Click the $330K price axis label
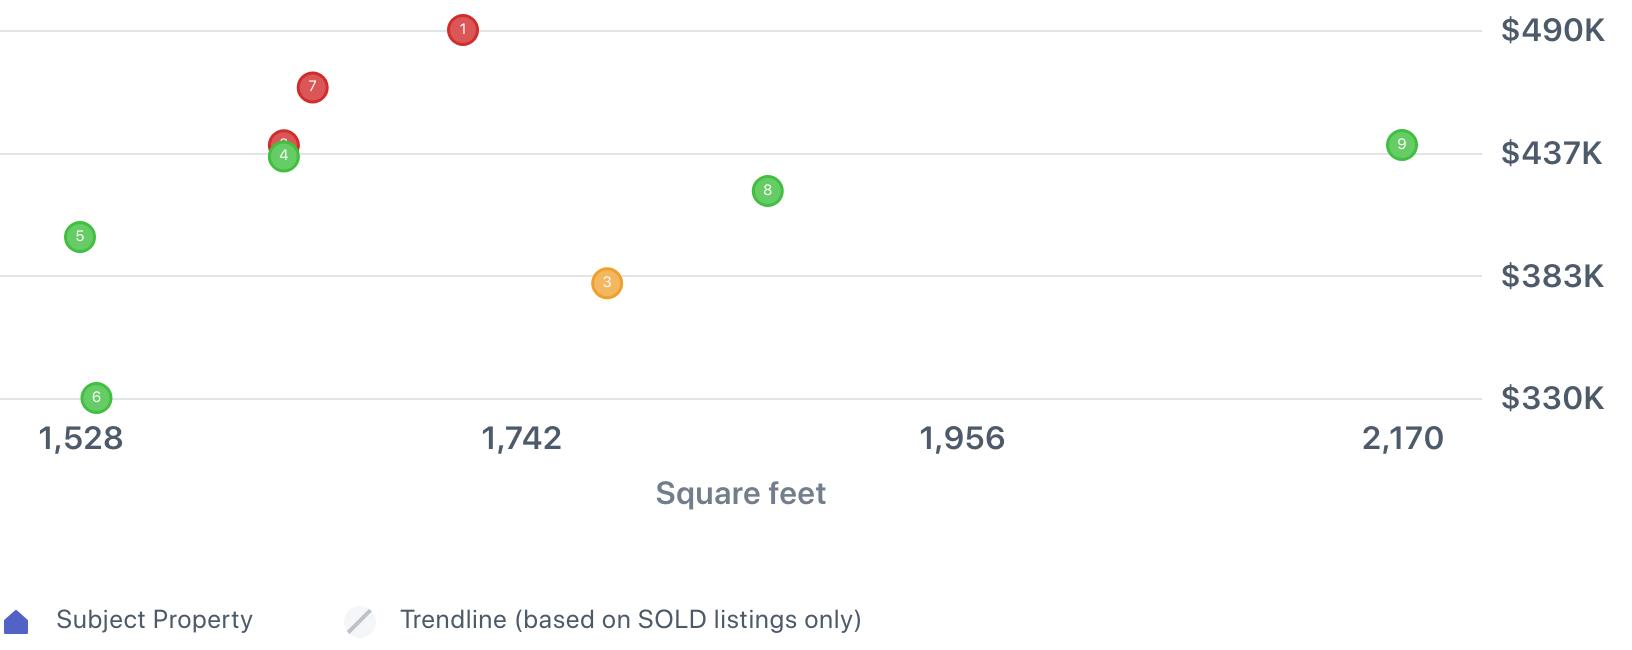This screenshot has width=1632, height=650. pos(1551,399)
